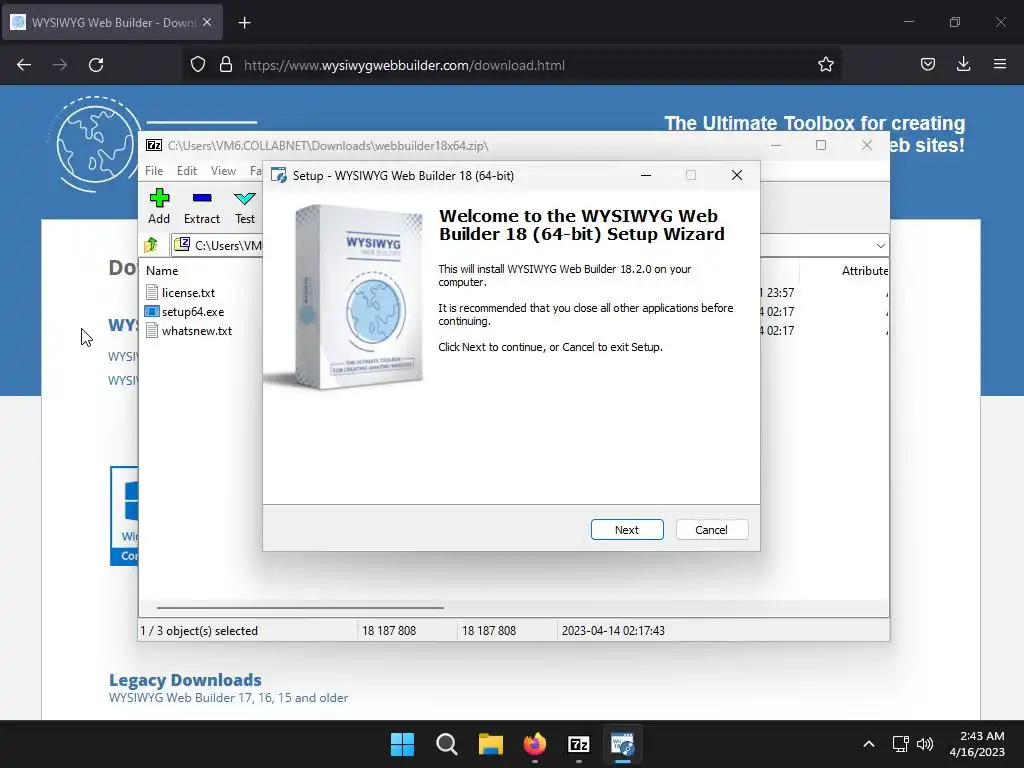1024x768 pixels.
Task: Open the Firefox Downloads panel
Action: click(x=963, y=64)
